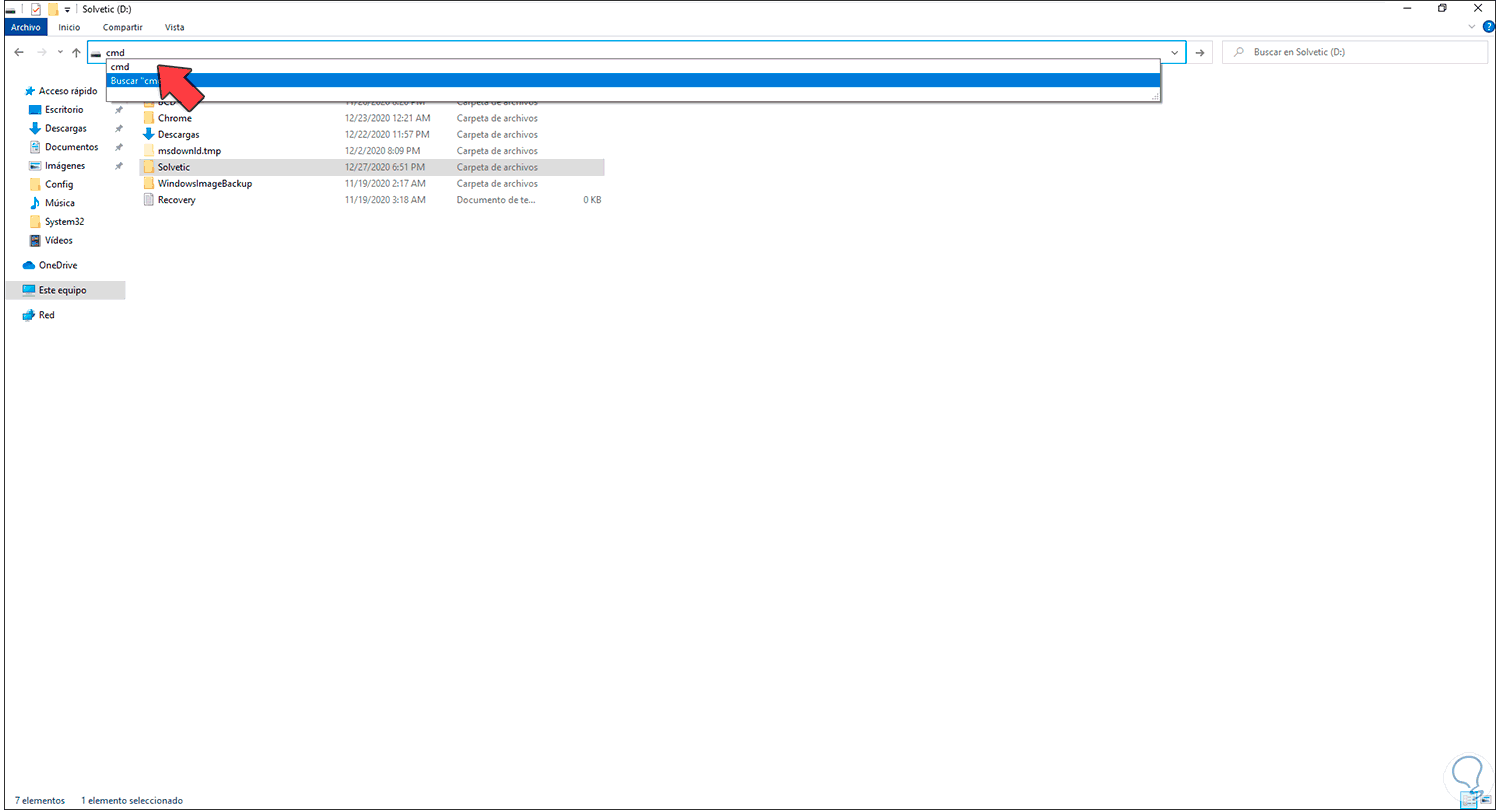Open the Compartir ribbon tab
The width and height of the screenshot is (1500, 810).
click(122, 27)
